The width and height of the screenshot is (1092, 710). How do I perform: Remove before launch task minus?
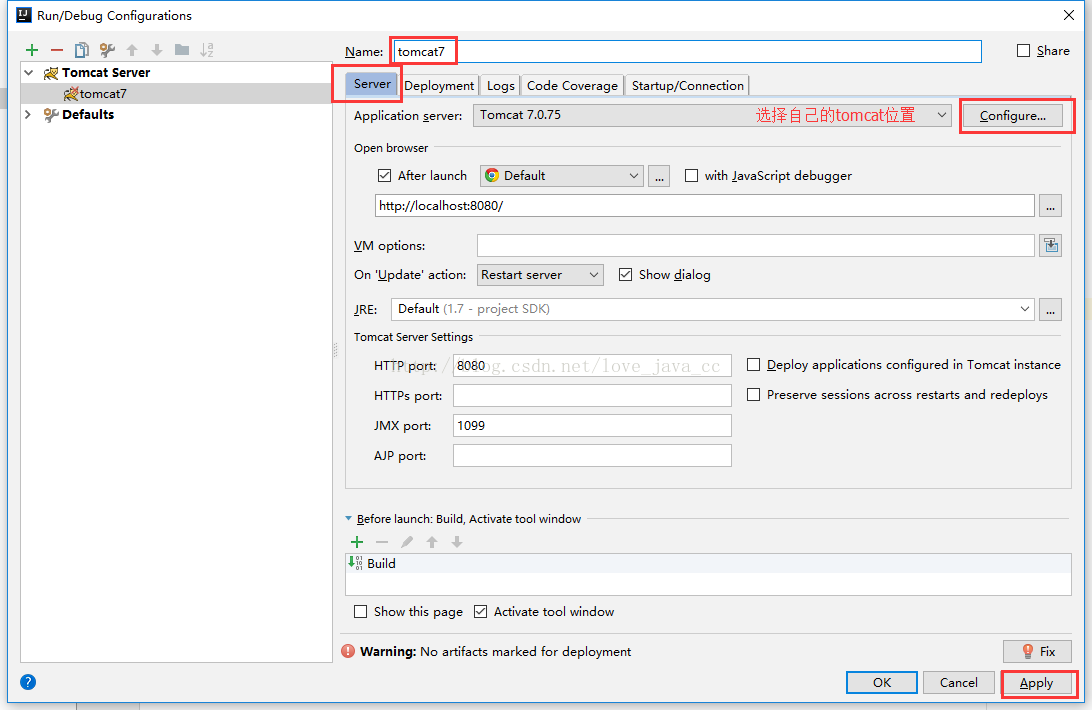(x=382, y=541)
